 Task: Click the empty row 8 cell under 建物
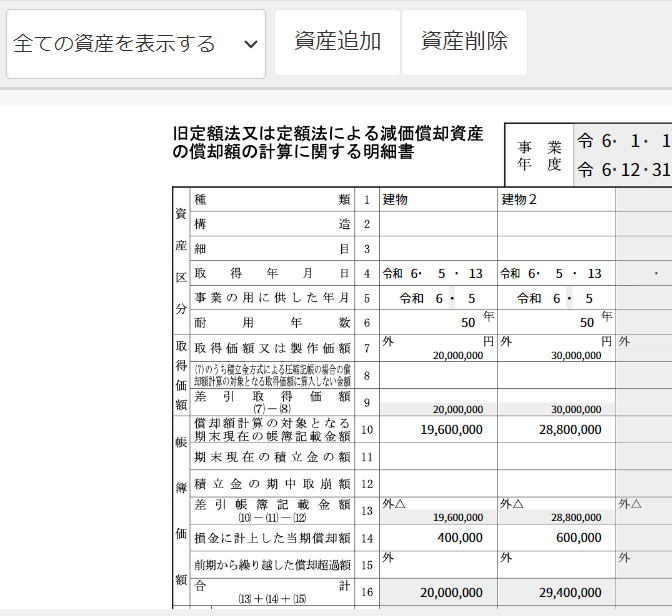pyautogui.click(x=438, y=376)
